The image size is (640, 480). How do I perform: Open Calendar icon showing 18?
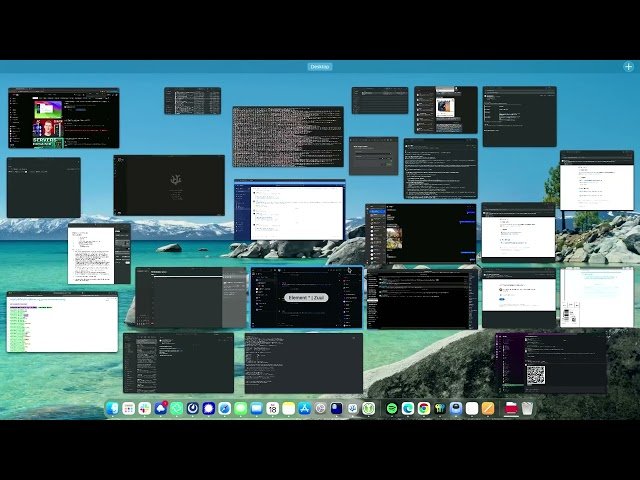[272, 408]
